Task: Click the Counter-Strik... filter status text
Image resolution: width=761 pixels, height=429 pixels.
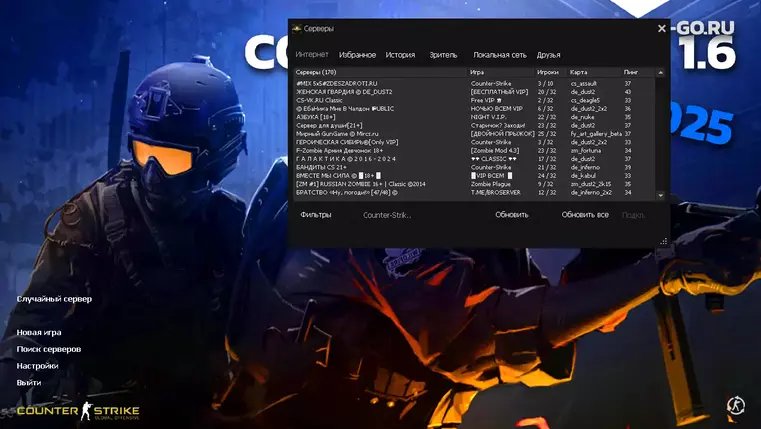Action: [x=387, y=215]
